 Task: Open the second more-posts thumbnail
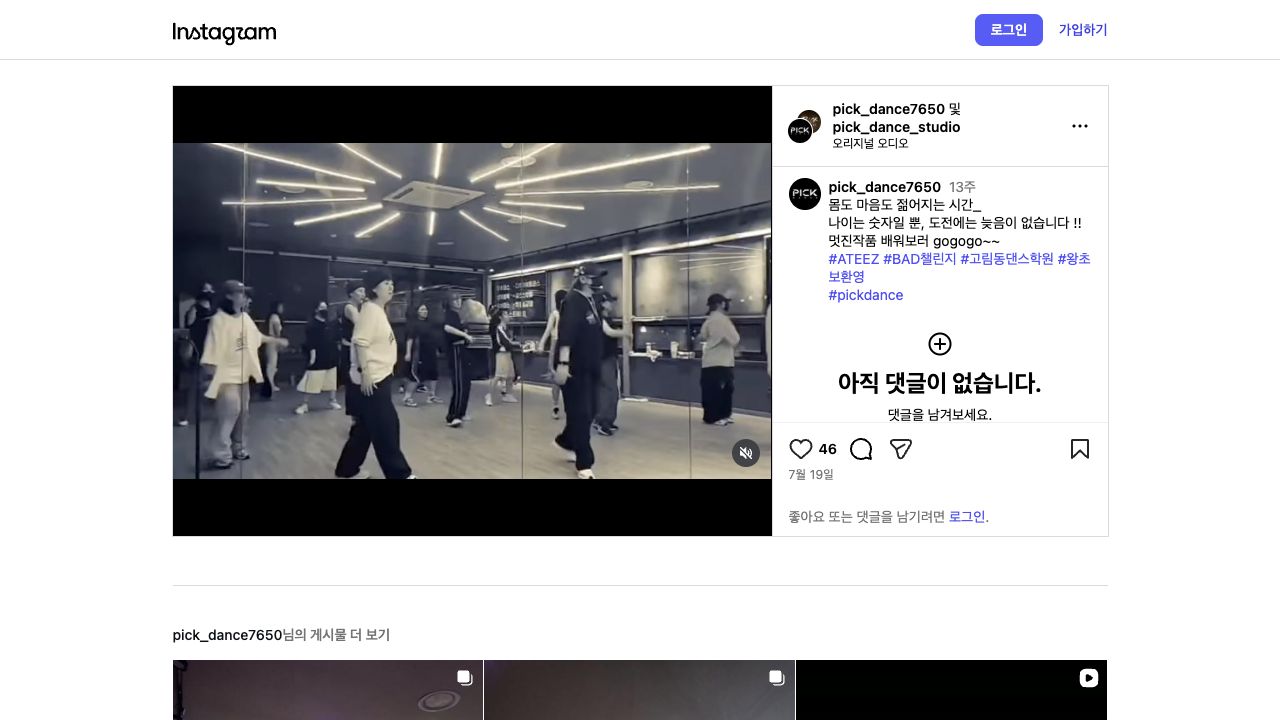[x=640, y=690]
